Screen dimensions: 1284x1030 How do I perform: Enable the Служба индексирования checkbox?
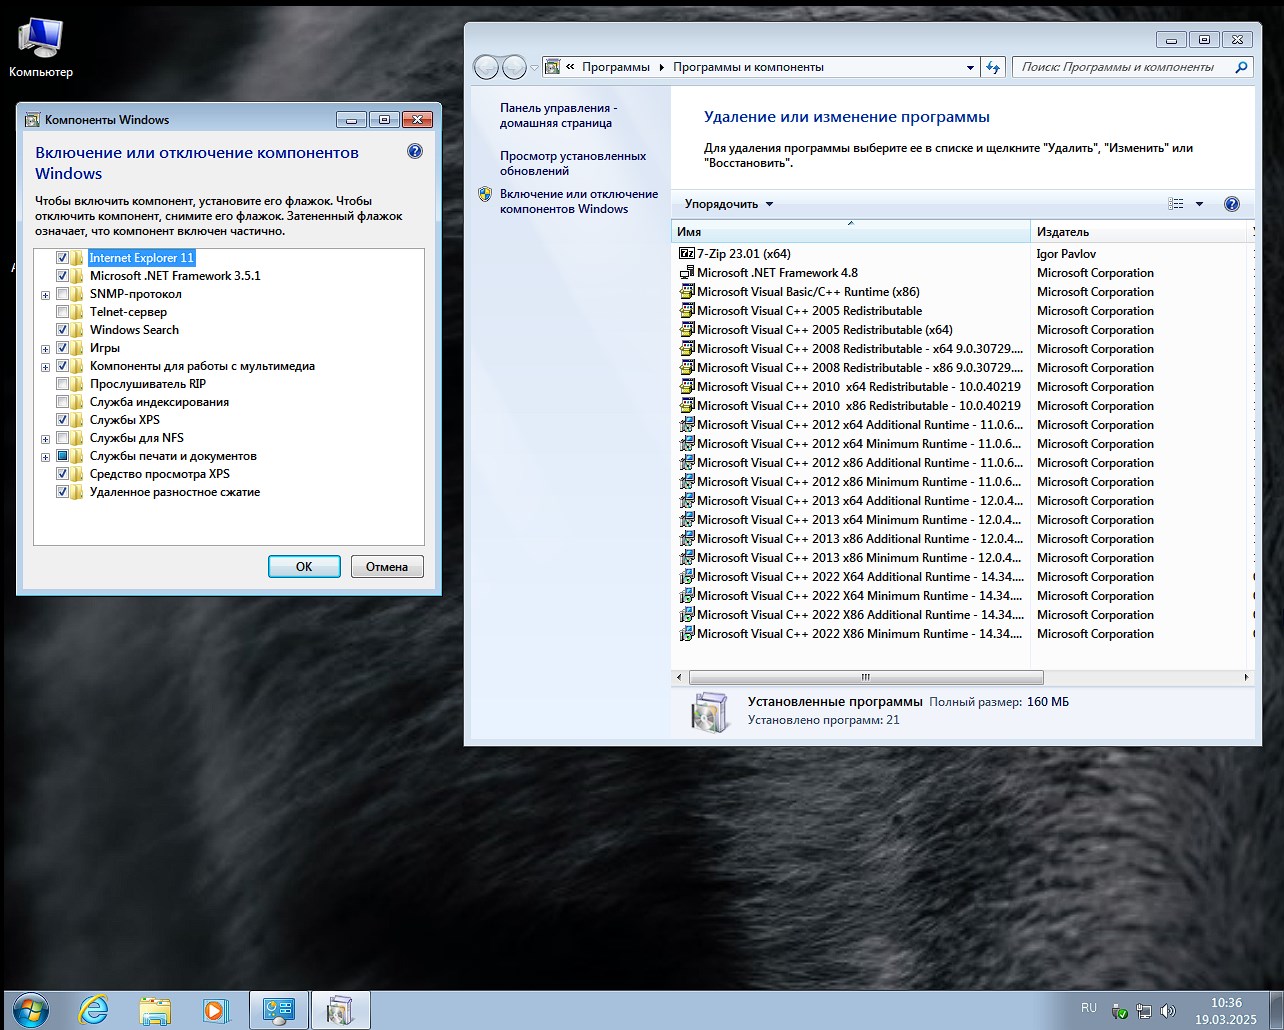pos(63,402)
